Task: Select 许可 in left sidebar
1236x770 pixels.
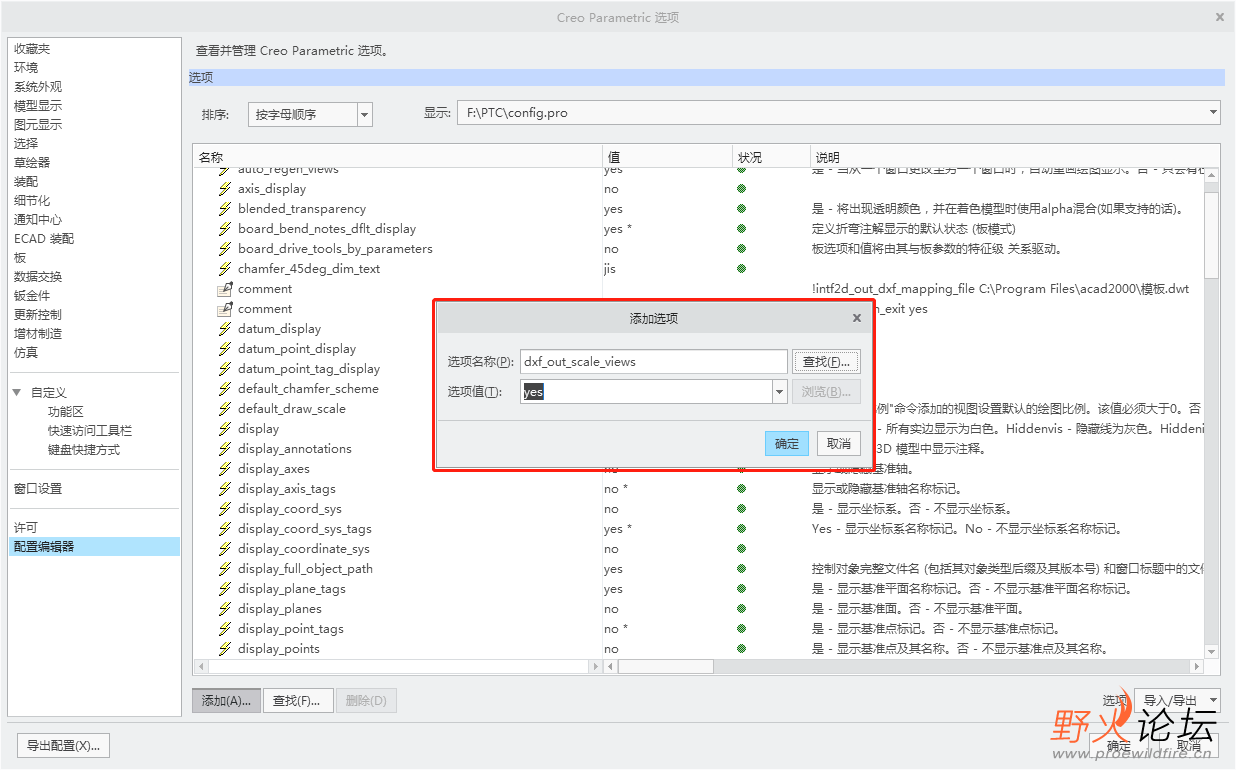Action: [x=26, y=528]
